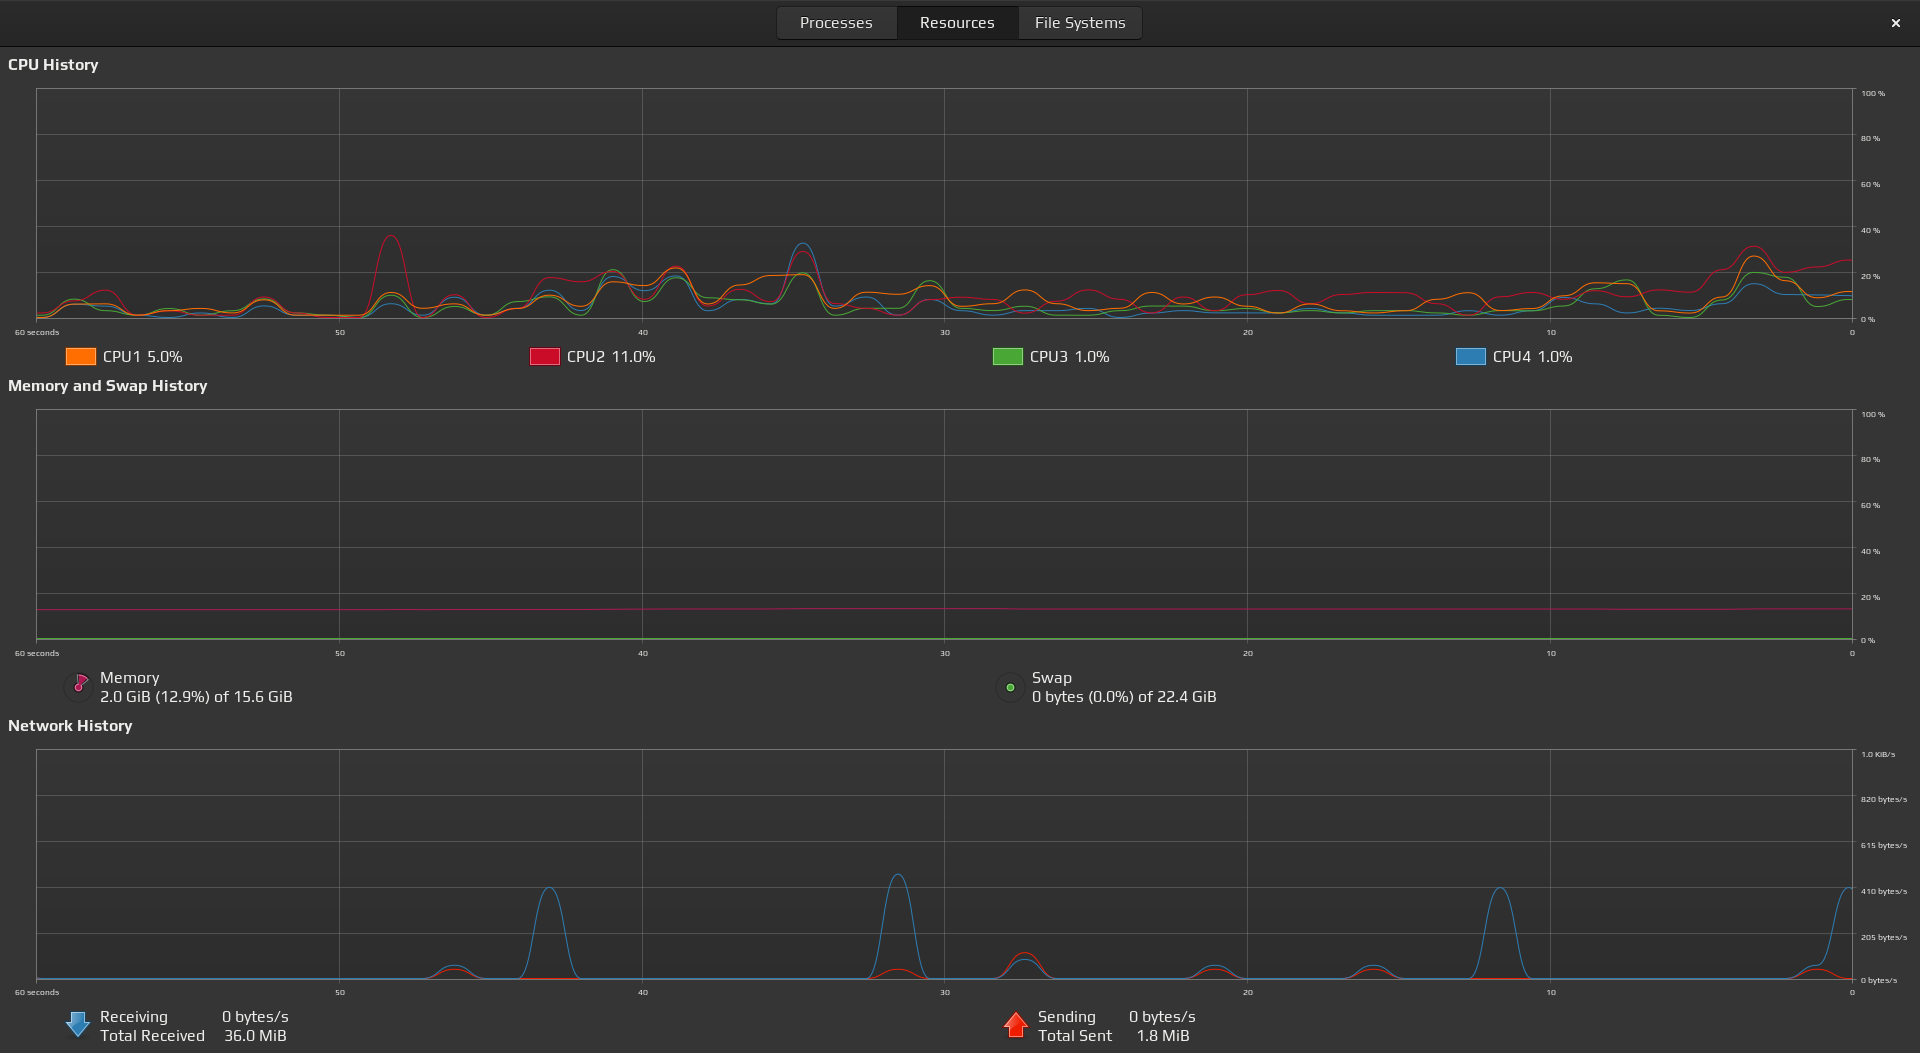Screen dimensions: 1920x1053
Task: Click the blue Receiving down-arrow icon
Action: point(78,1025)
